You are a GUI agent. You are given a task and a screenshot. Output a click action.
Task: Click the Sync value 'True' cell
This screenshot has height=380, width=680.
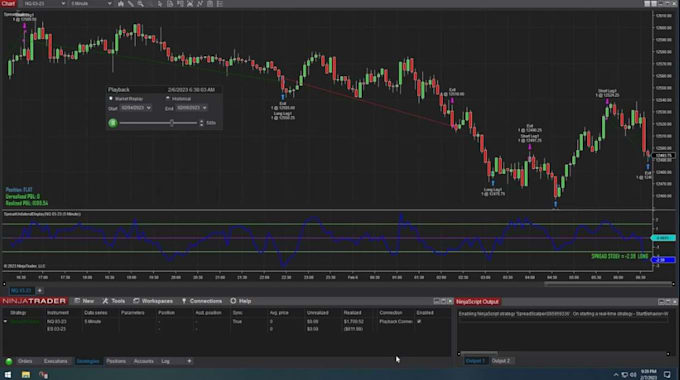(237, 321)
